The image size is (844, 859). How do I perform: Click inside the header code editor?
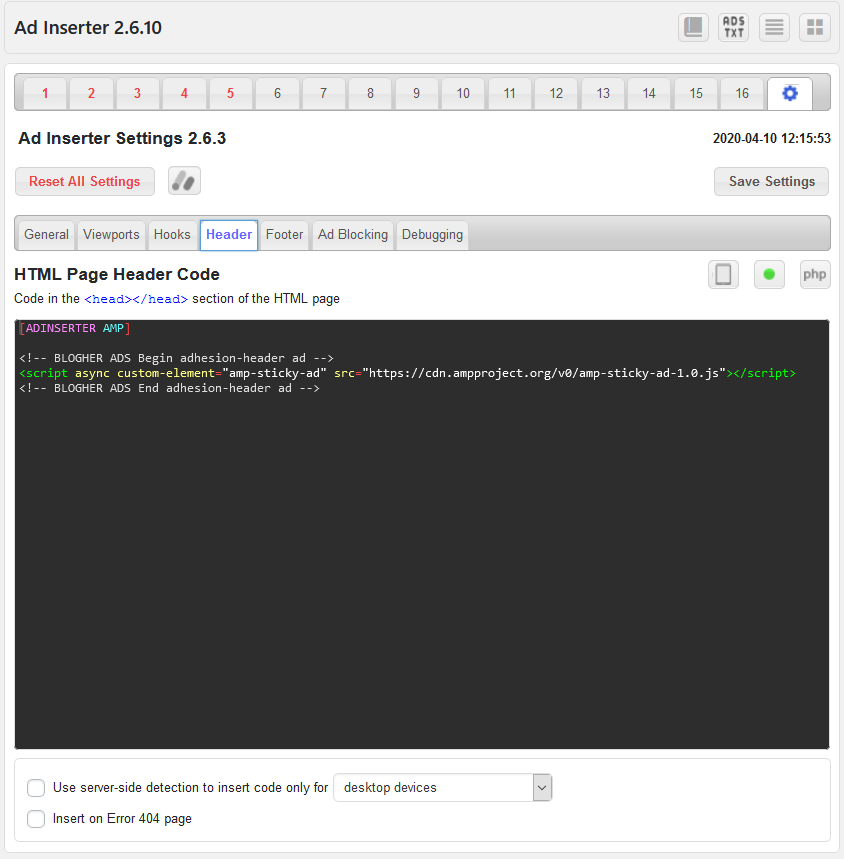tap(422, 534)
